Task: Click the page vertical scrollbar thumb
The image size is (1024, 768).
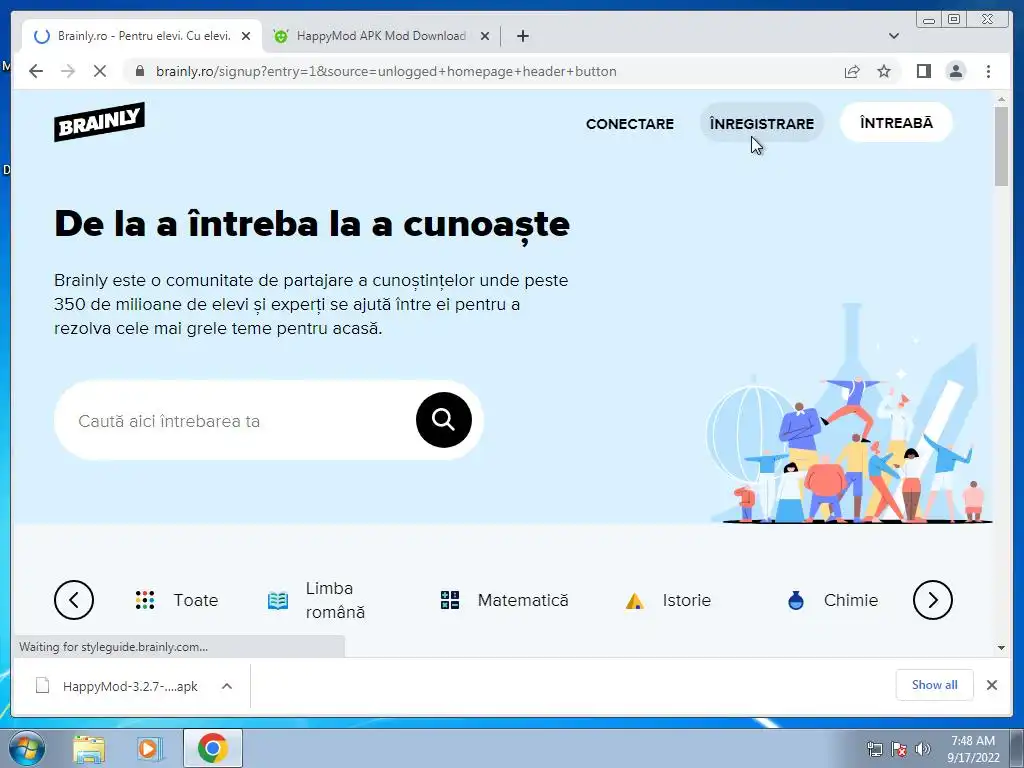Action: (1001, 146)
